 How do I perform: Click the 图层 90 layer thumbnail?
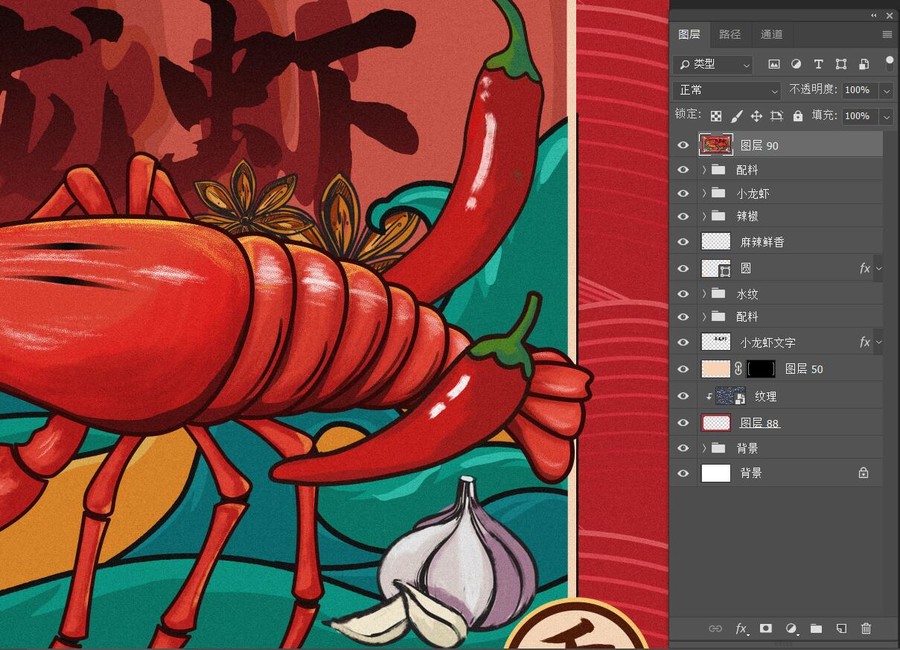pyautogui.click(x=716, y=145)
